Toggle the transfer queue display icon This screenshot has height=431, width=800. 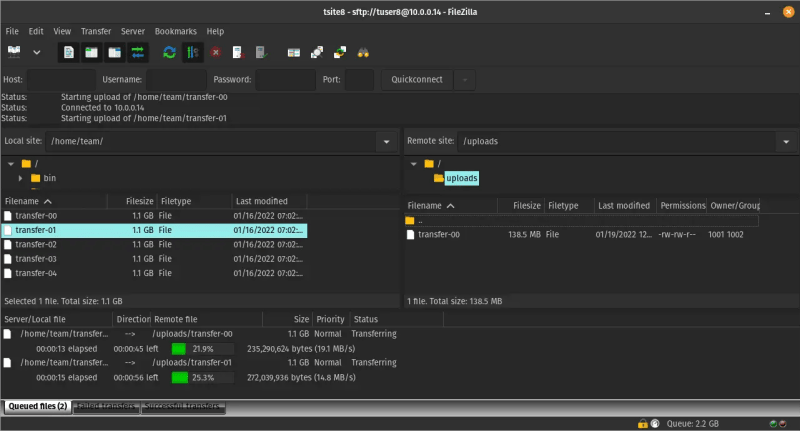click(138, 52)
